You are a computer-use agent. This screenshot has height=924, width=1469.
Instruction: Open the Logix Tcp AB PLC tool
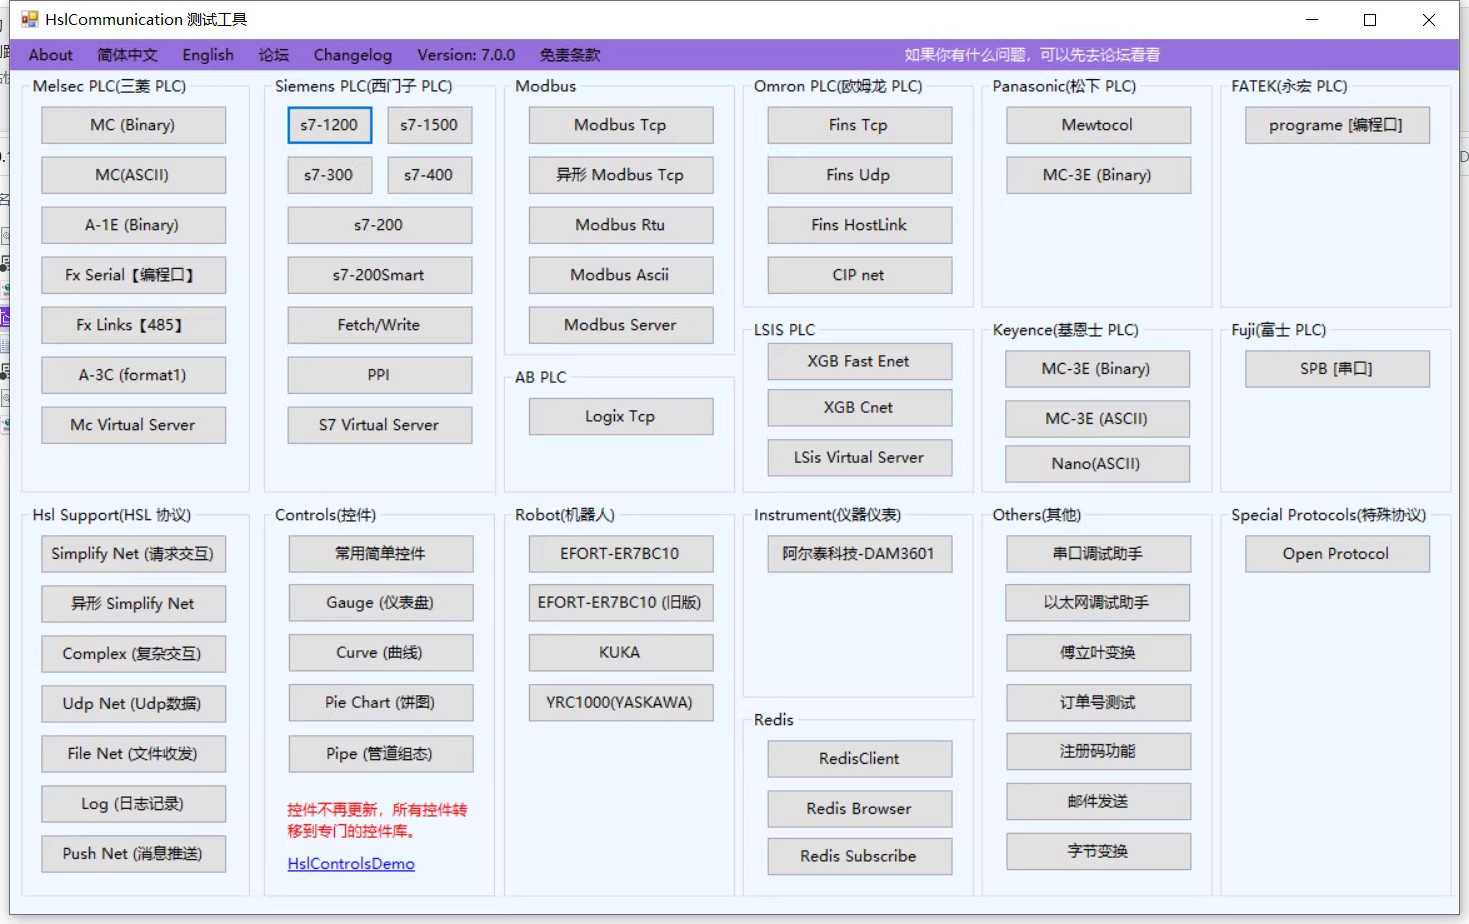click(x=620, y=416)
